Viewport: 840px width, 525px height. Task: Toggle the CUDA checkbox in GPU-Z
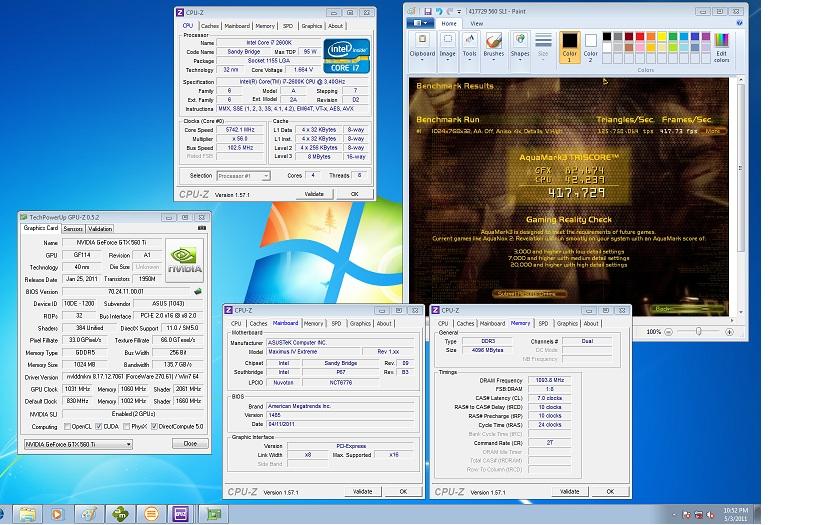tap(99, 427)
